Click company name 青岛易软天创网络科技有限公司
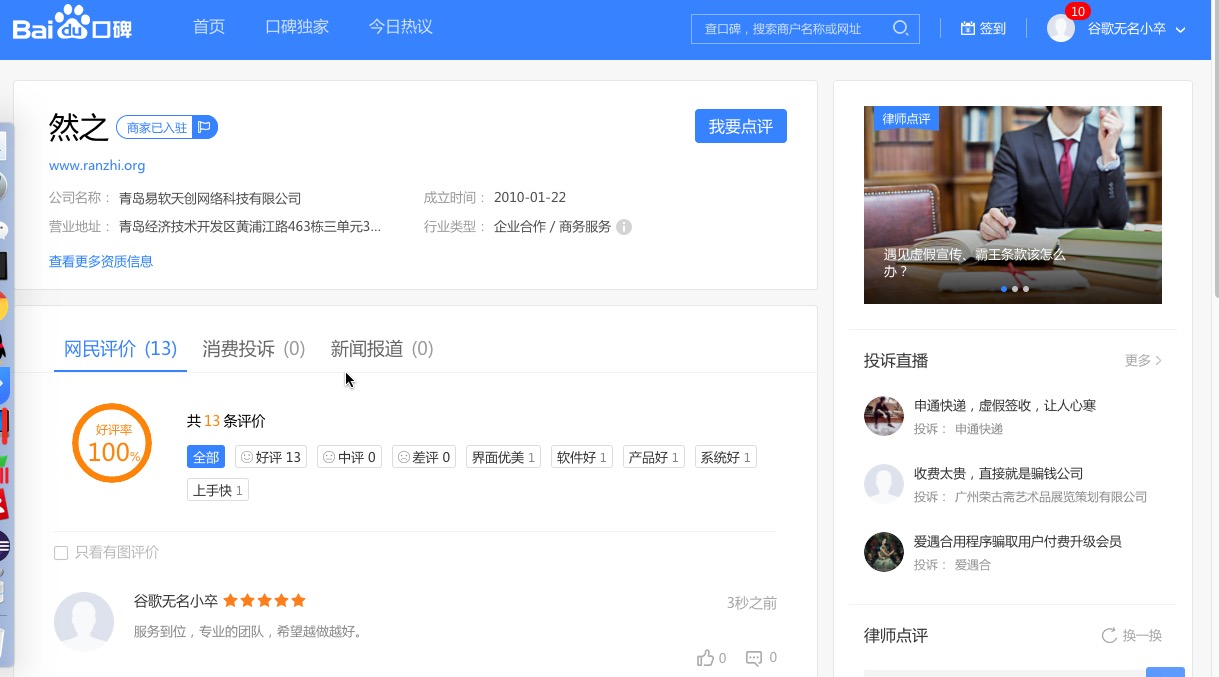 click(x=210, y=198)
